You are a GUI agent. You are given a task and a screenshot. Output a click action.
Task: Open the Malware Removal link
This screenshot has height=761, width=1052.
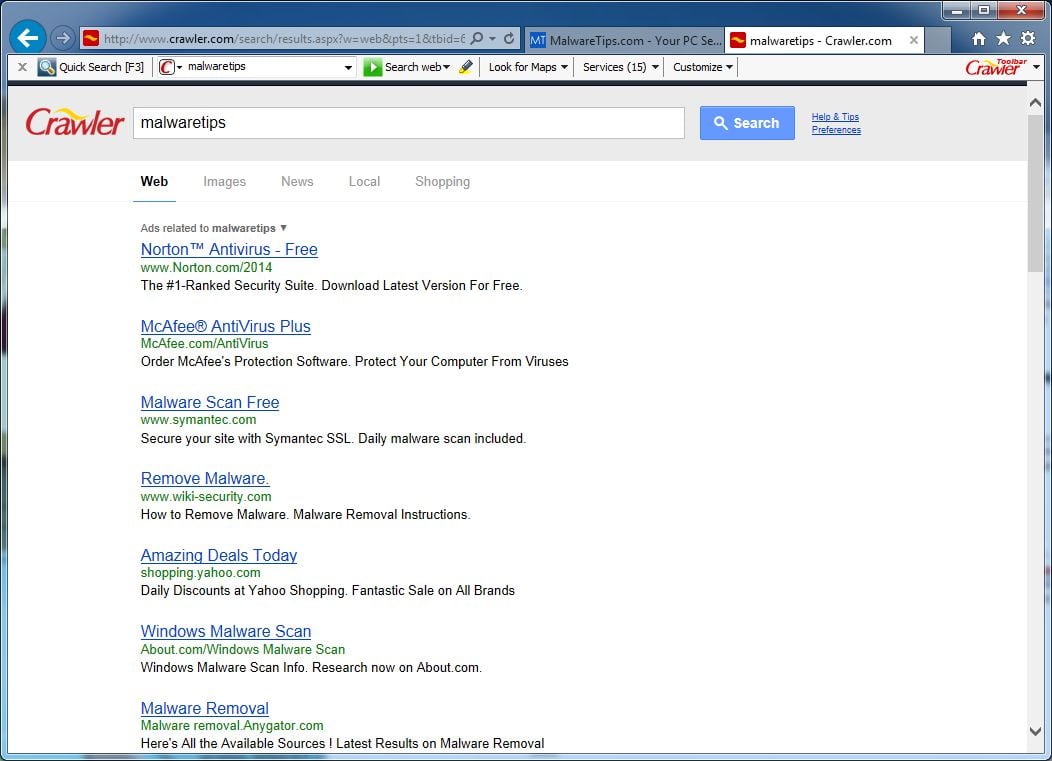[x=205, y=708]
